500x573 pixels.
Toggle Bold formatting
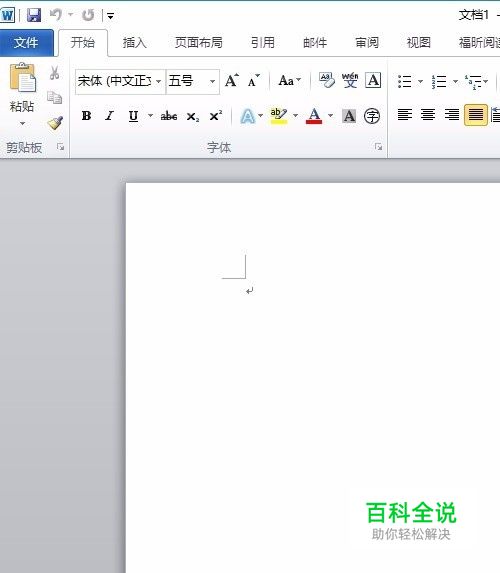click(86, 116)
